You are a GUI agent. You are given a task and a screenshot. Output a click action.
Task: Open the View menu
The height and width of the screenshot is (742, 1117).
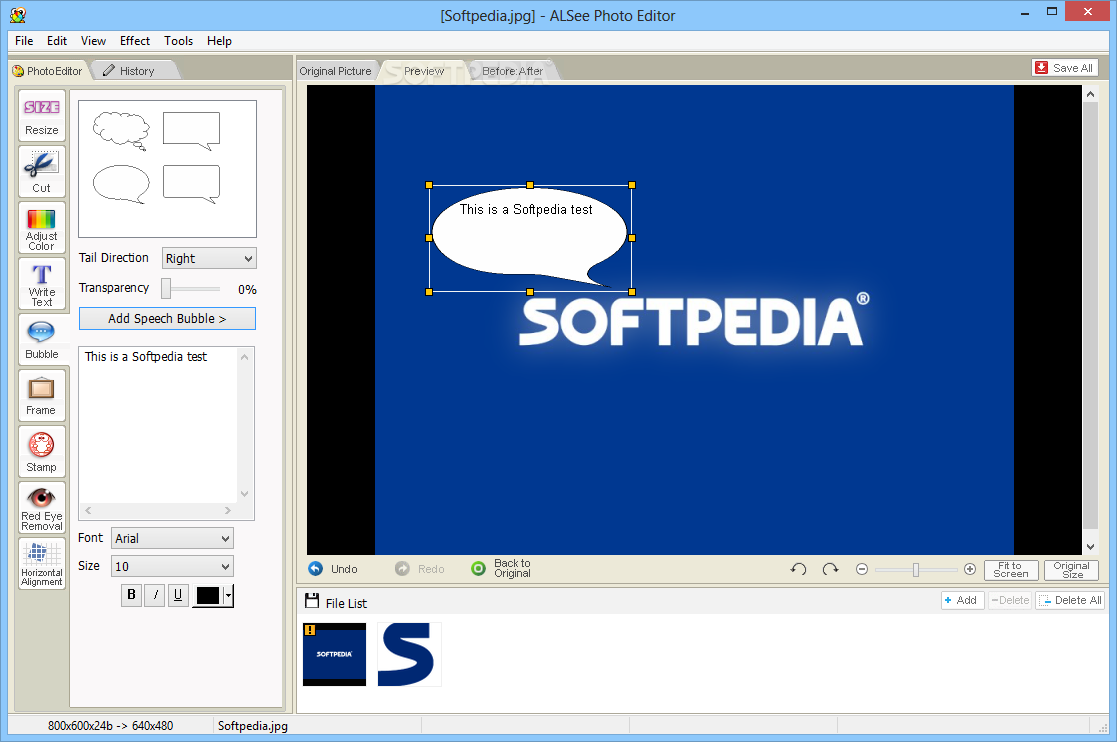point(93,41)
